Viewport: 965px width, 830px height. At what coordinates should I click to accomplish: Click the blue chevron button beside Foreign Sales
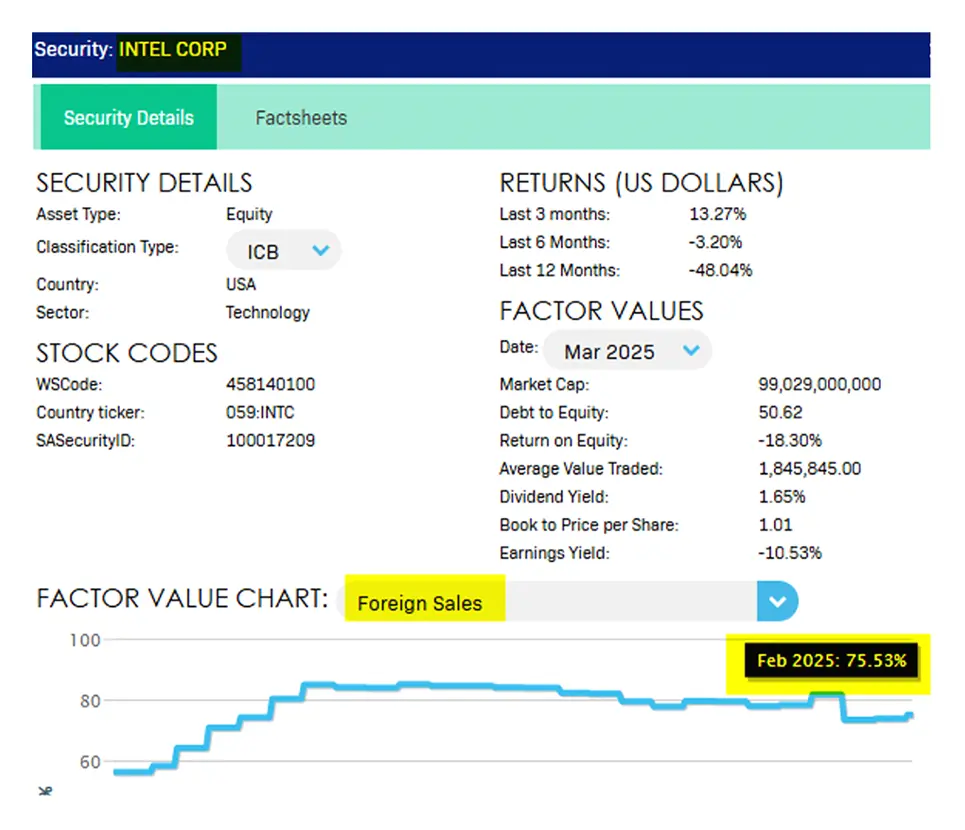pyautogui.click(x=778, y=602)
